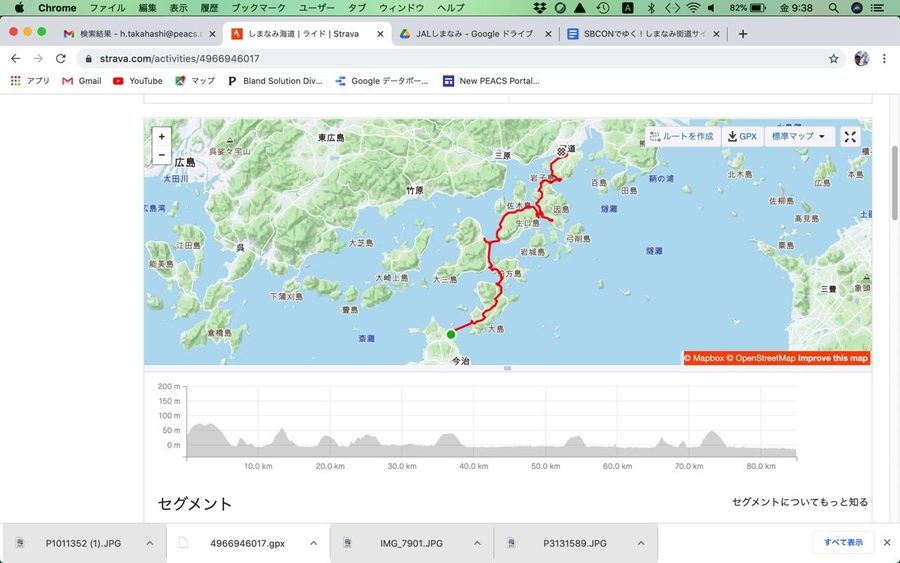The width and height of the screenshot is (900, 563).
Task: Click the address bar URL field
Action: (400, 59)
